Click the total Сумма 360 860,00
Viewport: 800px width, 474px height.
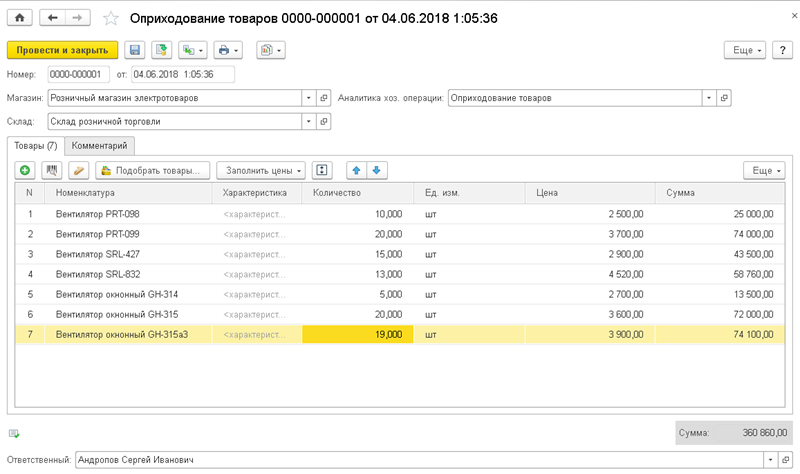tap(733, 433)
